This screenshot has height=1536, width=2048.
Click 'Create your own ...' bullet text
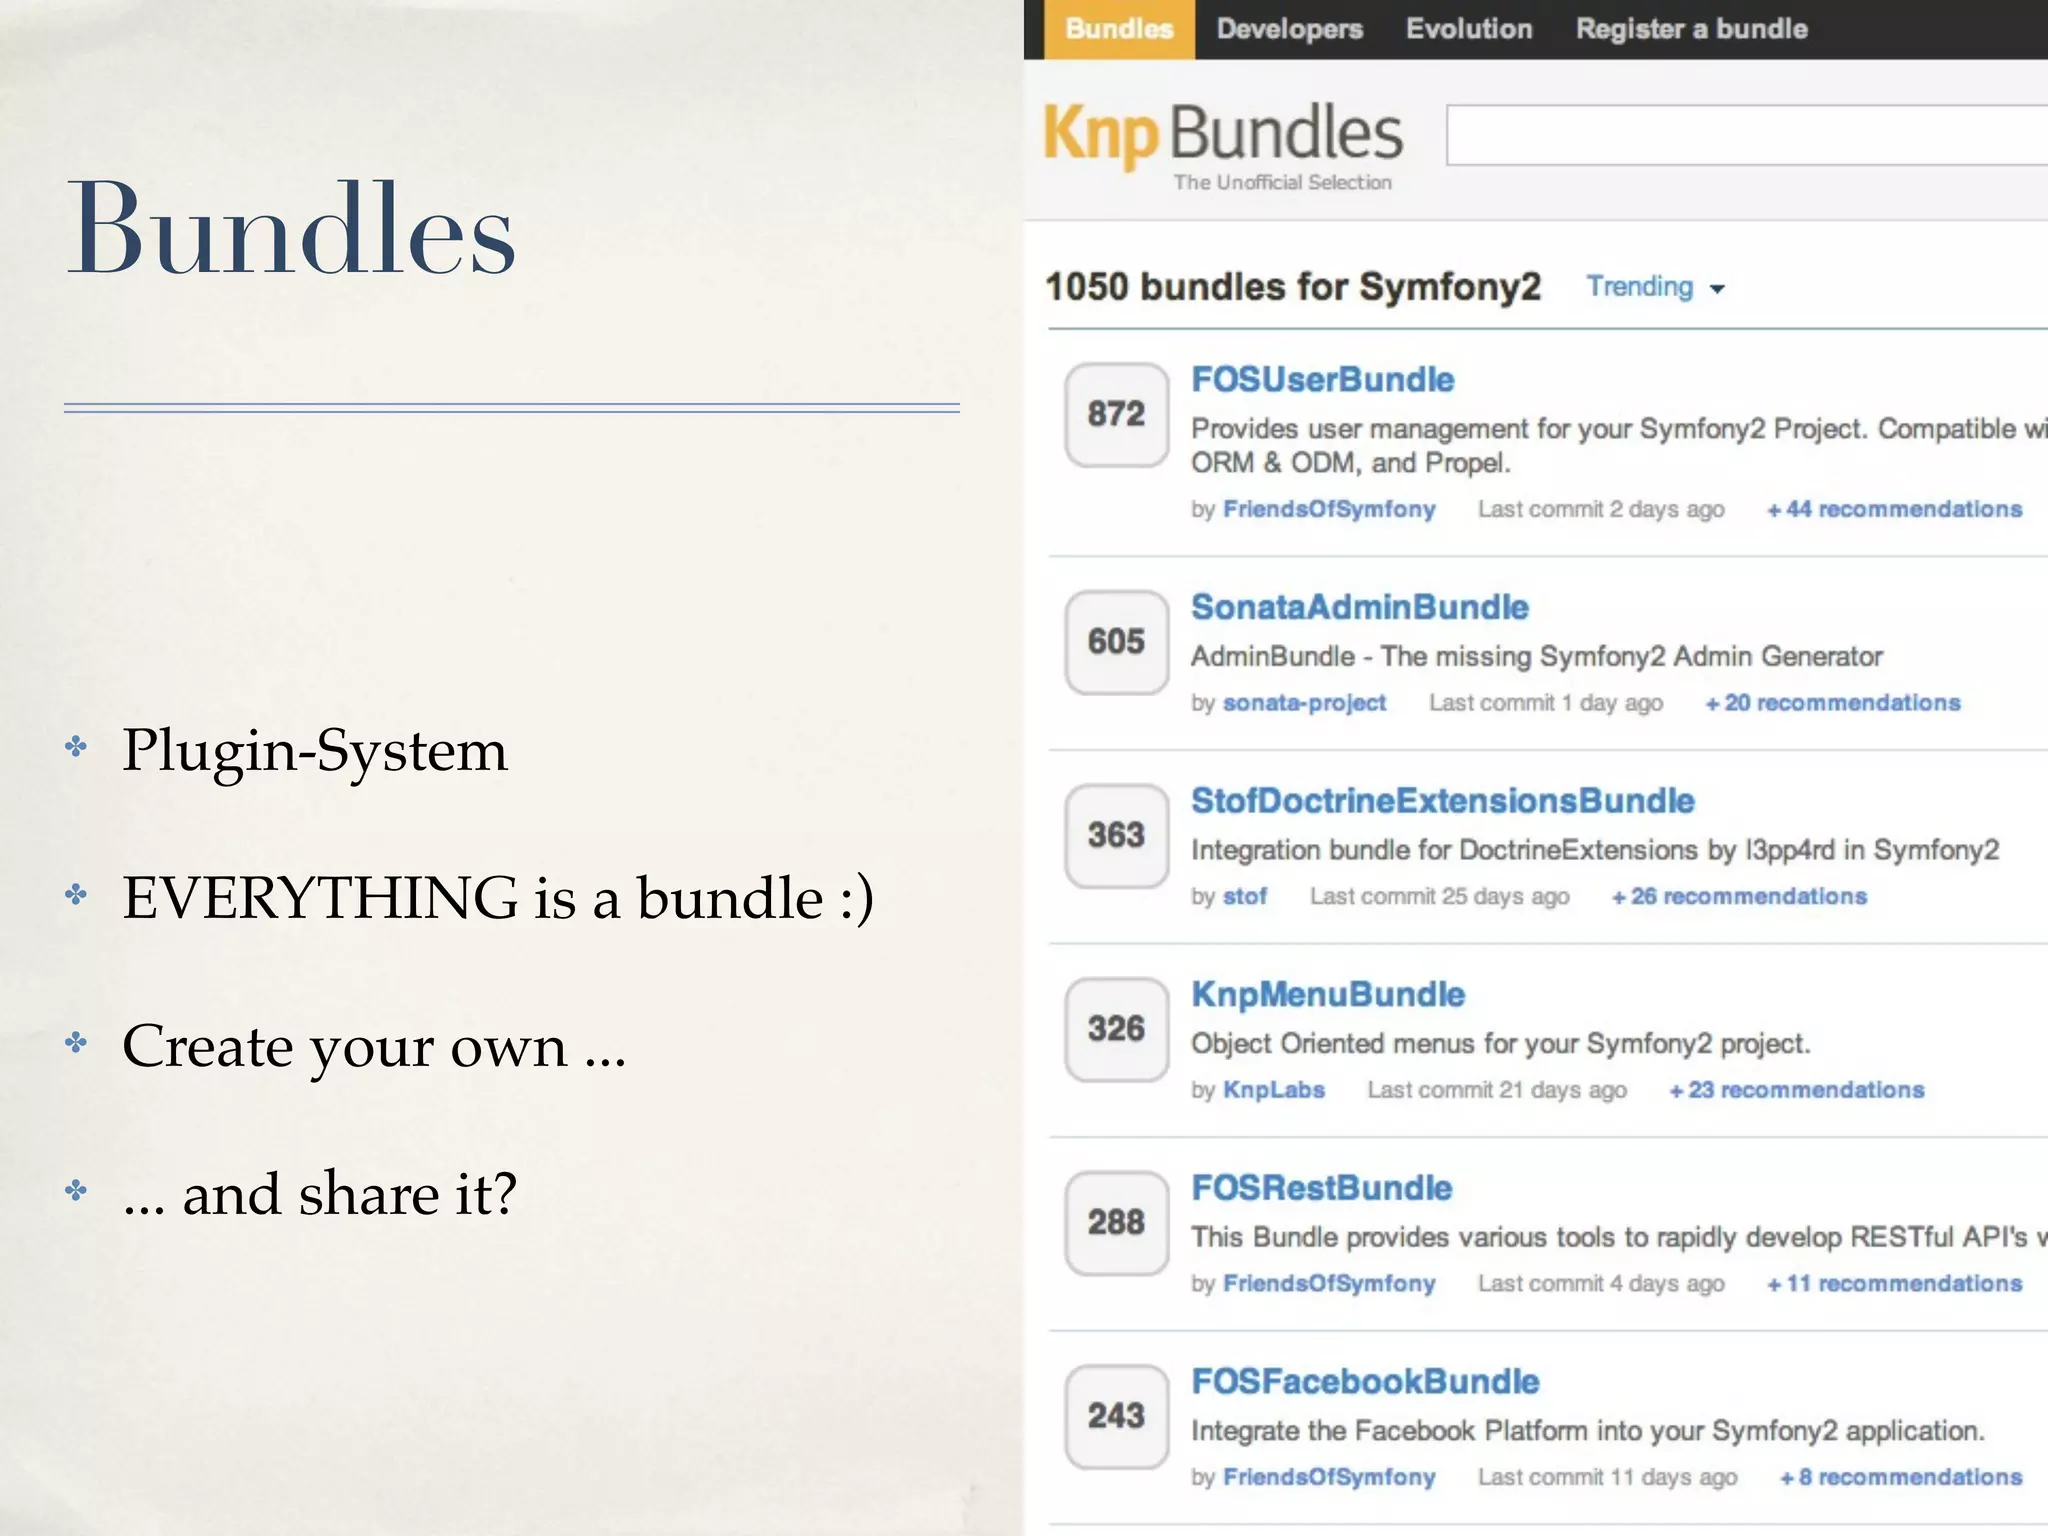click(x=374, y=1047)
